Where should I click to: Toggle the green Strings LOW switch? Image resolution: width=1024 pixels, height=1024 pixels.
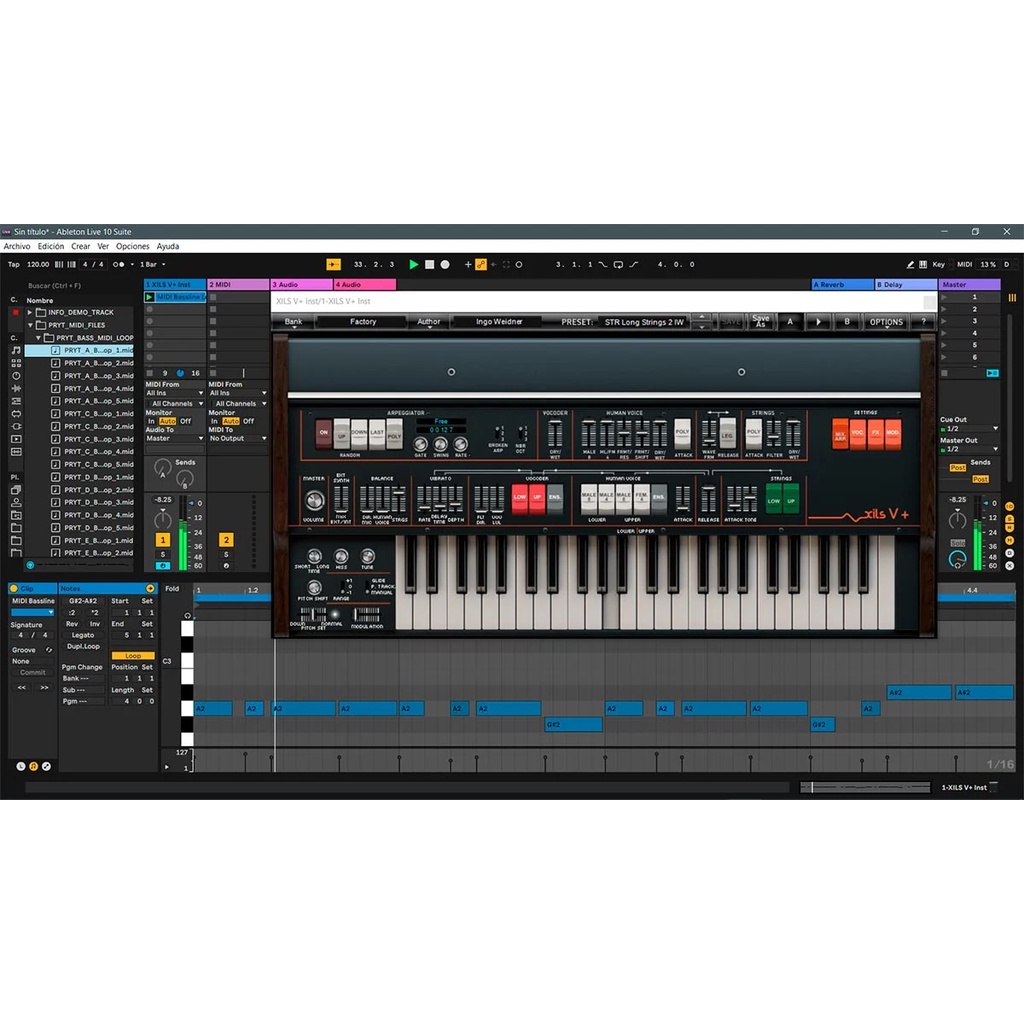(773, 500)
